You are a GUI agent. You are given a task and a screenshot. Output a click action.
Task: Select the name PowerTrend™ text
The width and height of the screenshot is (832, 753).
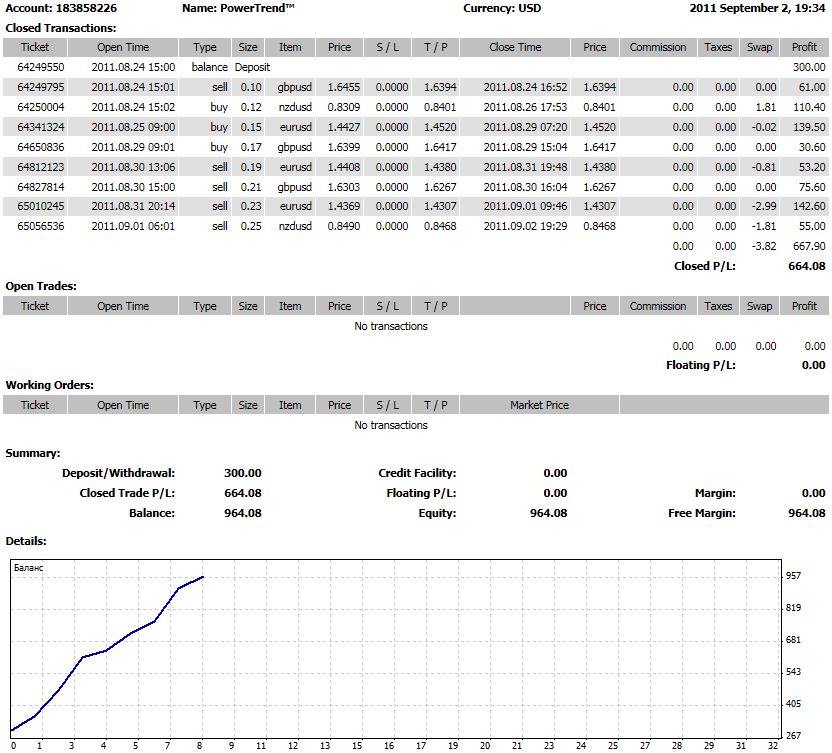257,8
